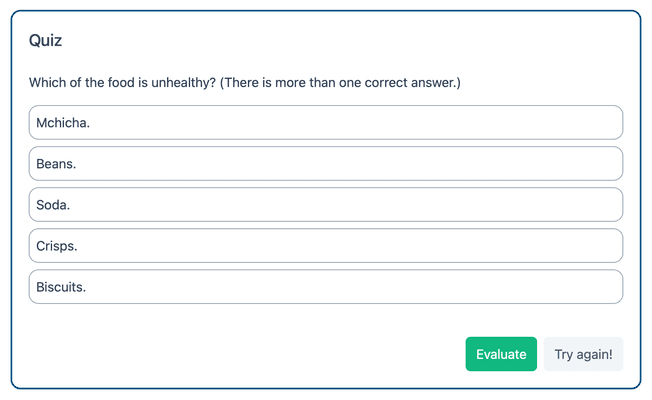
Task: Click the "Beans." label text
Action: coord(56,164)
